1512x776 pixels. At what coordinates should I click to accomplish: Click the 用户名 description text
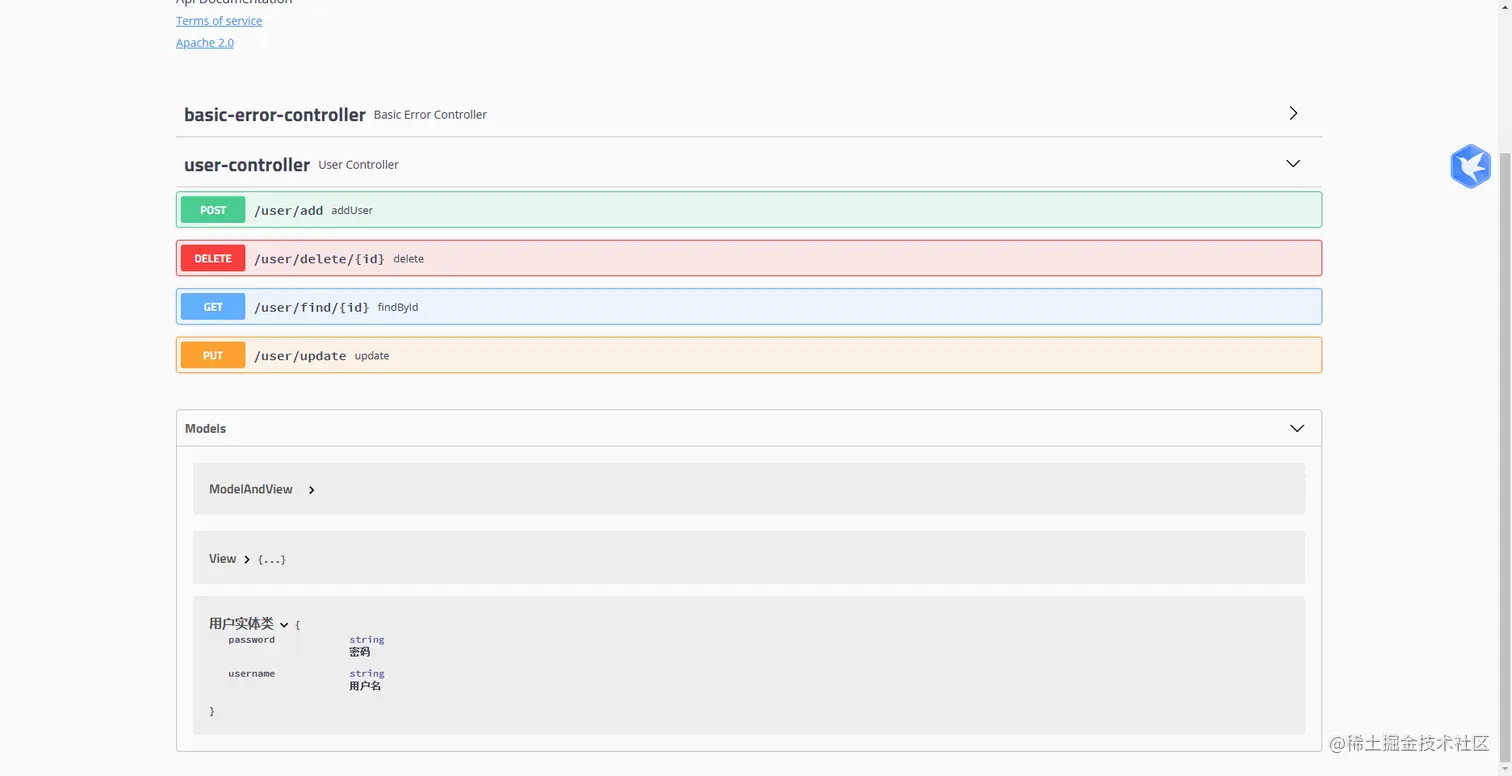click(x=365, y=686)
